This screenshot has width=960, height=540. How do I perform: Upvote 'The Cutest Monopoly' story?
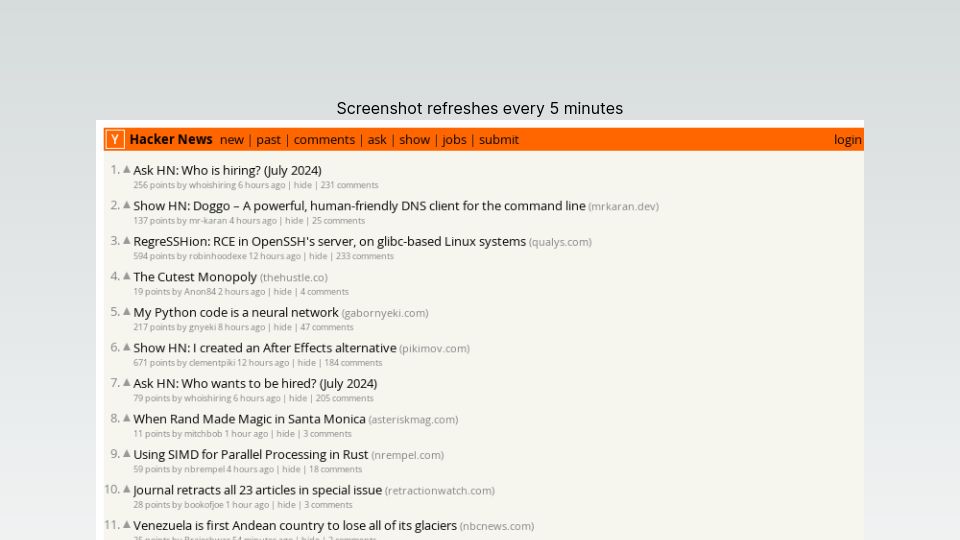(127, 276)
